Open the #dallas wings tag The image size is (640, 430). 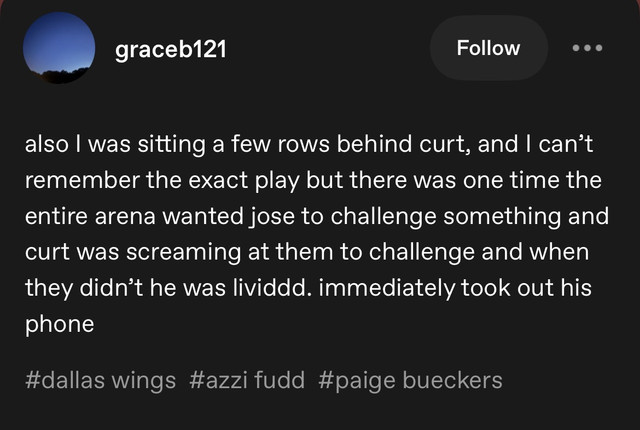coord(100,380)
